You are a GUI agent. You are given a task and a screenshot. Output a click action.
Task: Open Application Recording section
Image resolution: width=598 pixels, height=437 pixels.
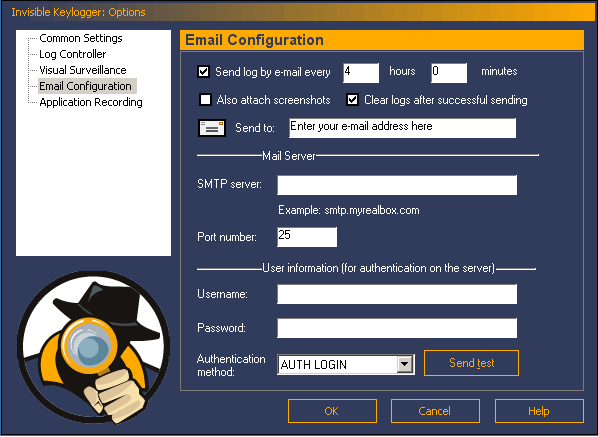click(x=91, y=102)
